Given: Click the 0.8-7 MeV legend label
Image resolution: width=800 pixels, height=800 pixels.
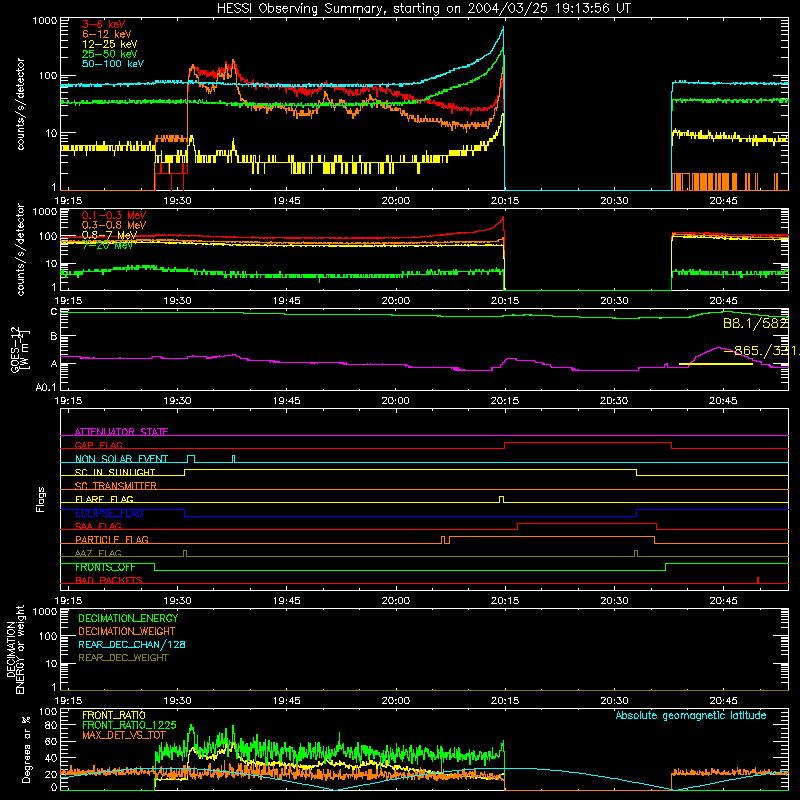Looking at the screenshot, I should click(x=109, y=235).
